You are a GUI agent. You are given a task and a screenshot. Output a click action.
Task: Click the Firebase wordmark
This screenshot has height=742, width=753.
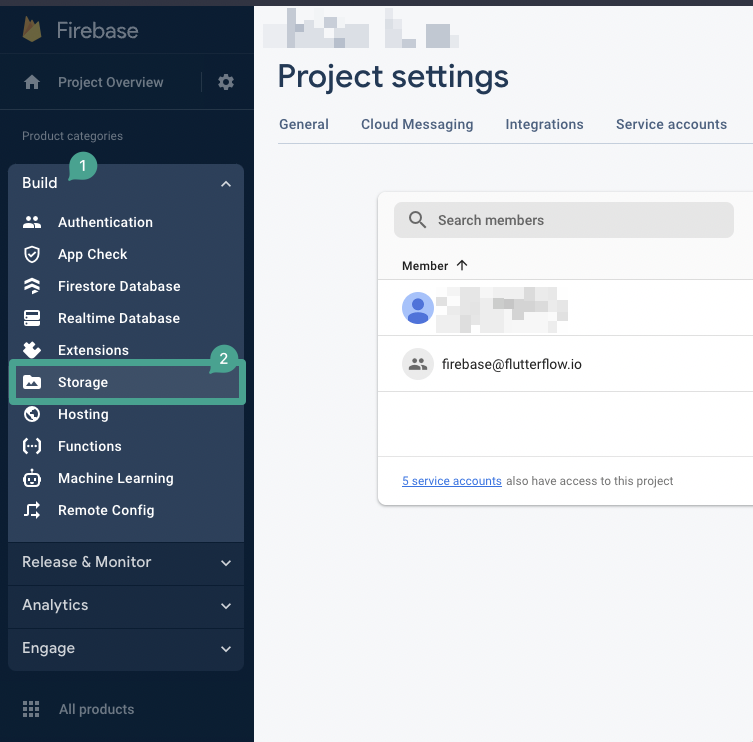click(97, 31)
